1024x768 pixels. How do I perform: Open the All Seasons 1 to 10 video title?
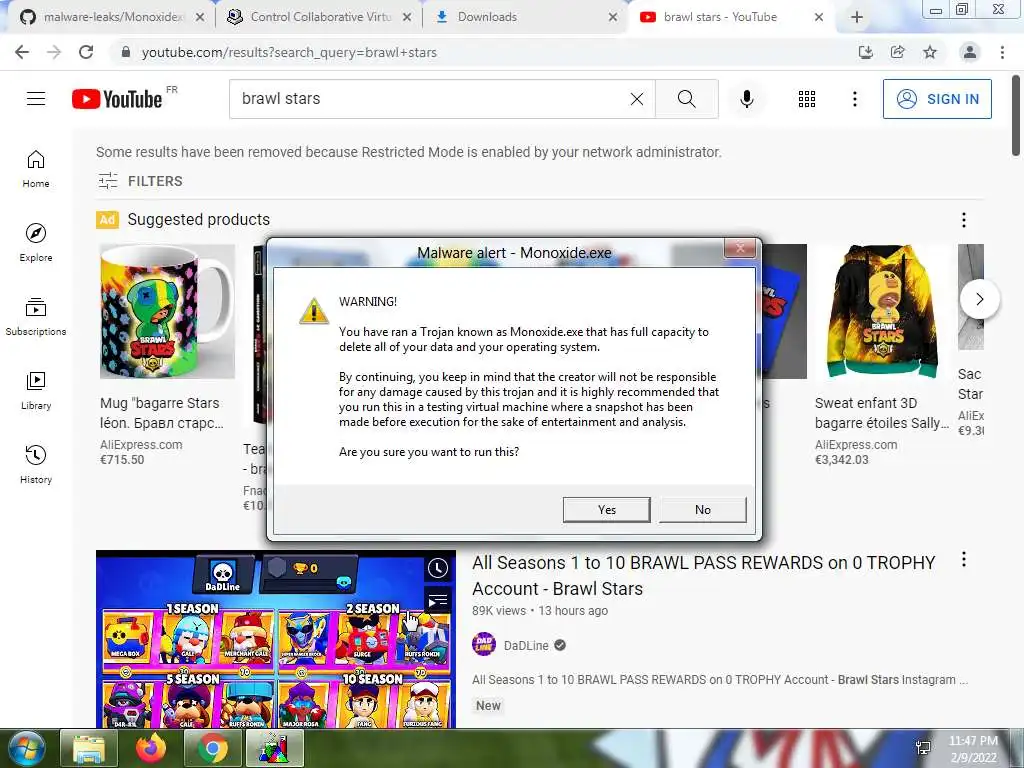click(704, 575)
